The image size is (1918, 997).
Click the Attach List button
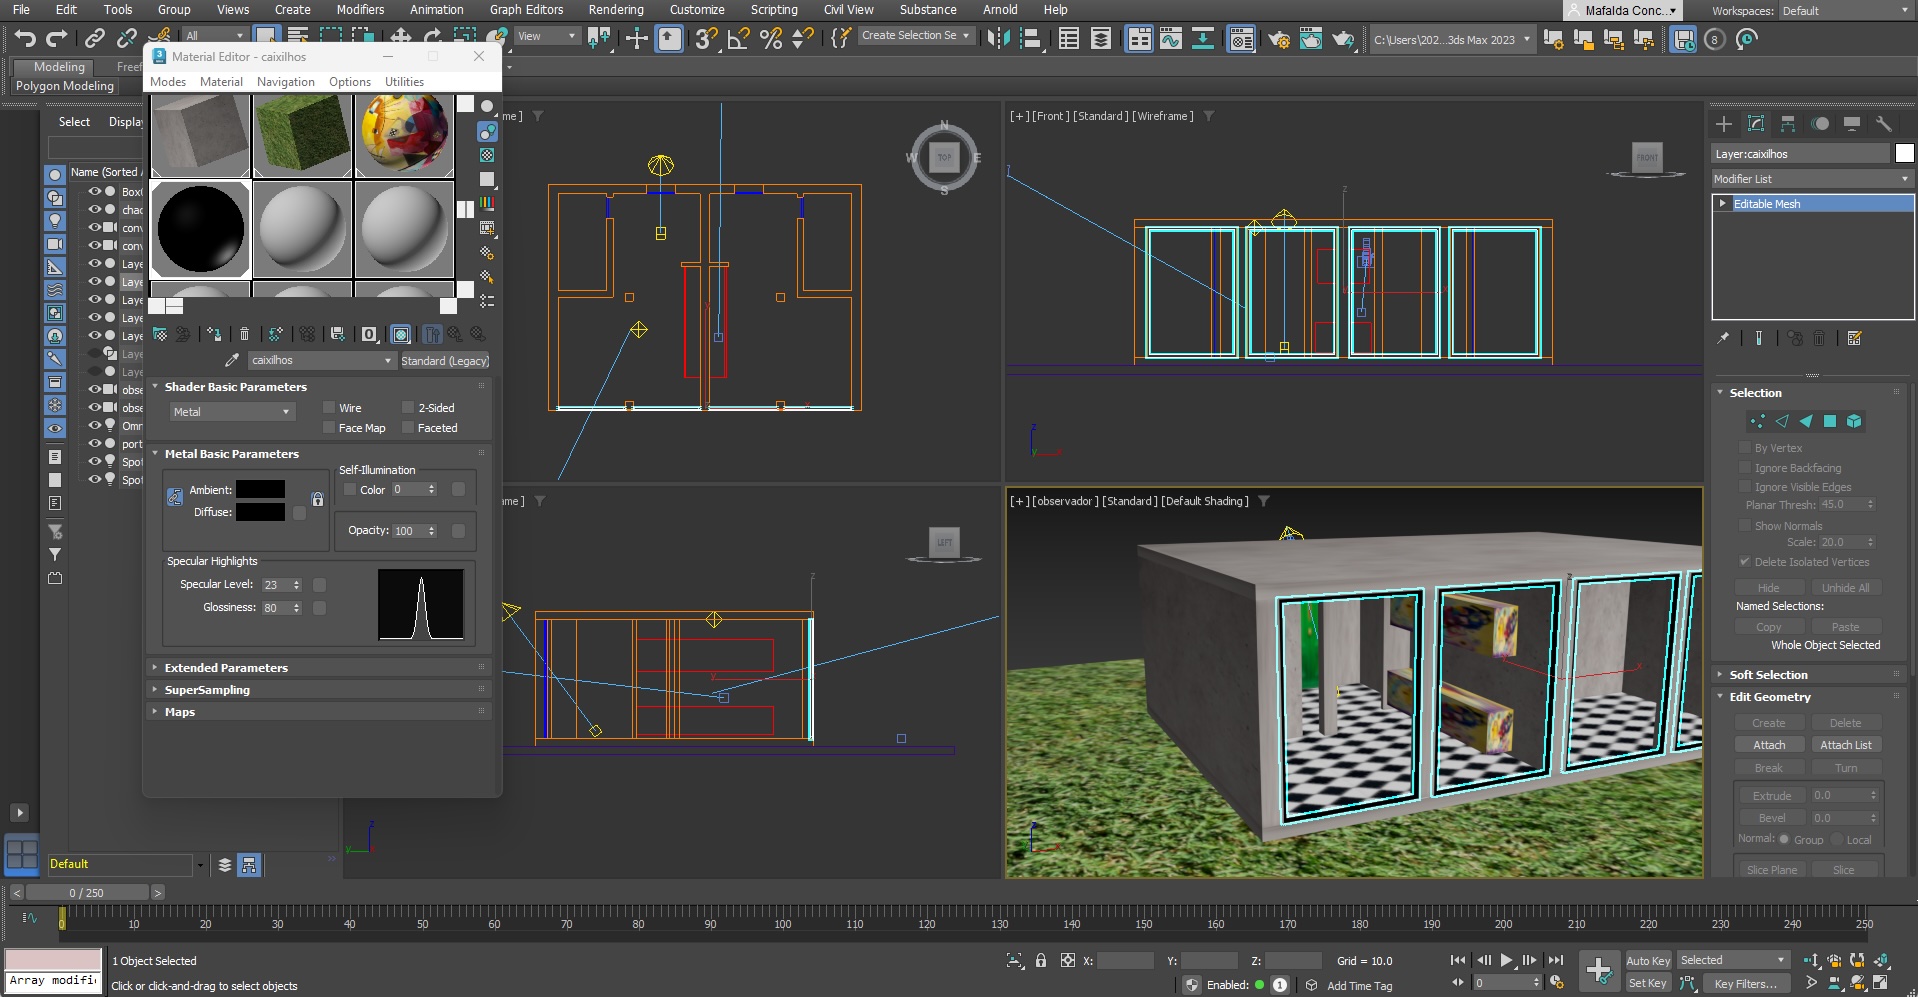click(x=1845, y=745)
